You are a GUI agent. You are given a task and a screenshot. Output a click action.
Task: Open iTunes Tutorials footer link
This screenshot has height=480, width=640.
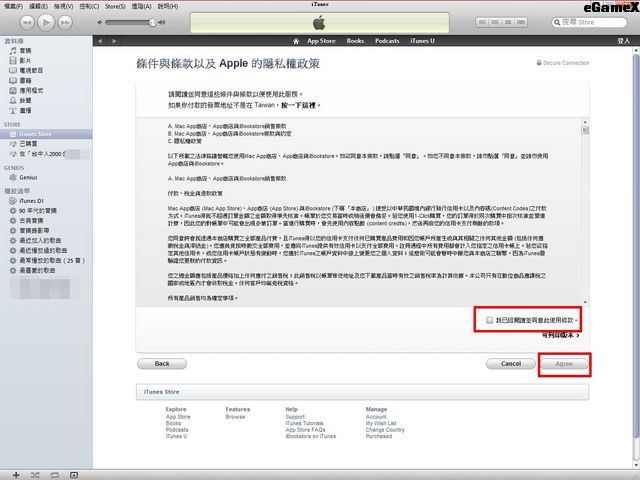[304, 423]
